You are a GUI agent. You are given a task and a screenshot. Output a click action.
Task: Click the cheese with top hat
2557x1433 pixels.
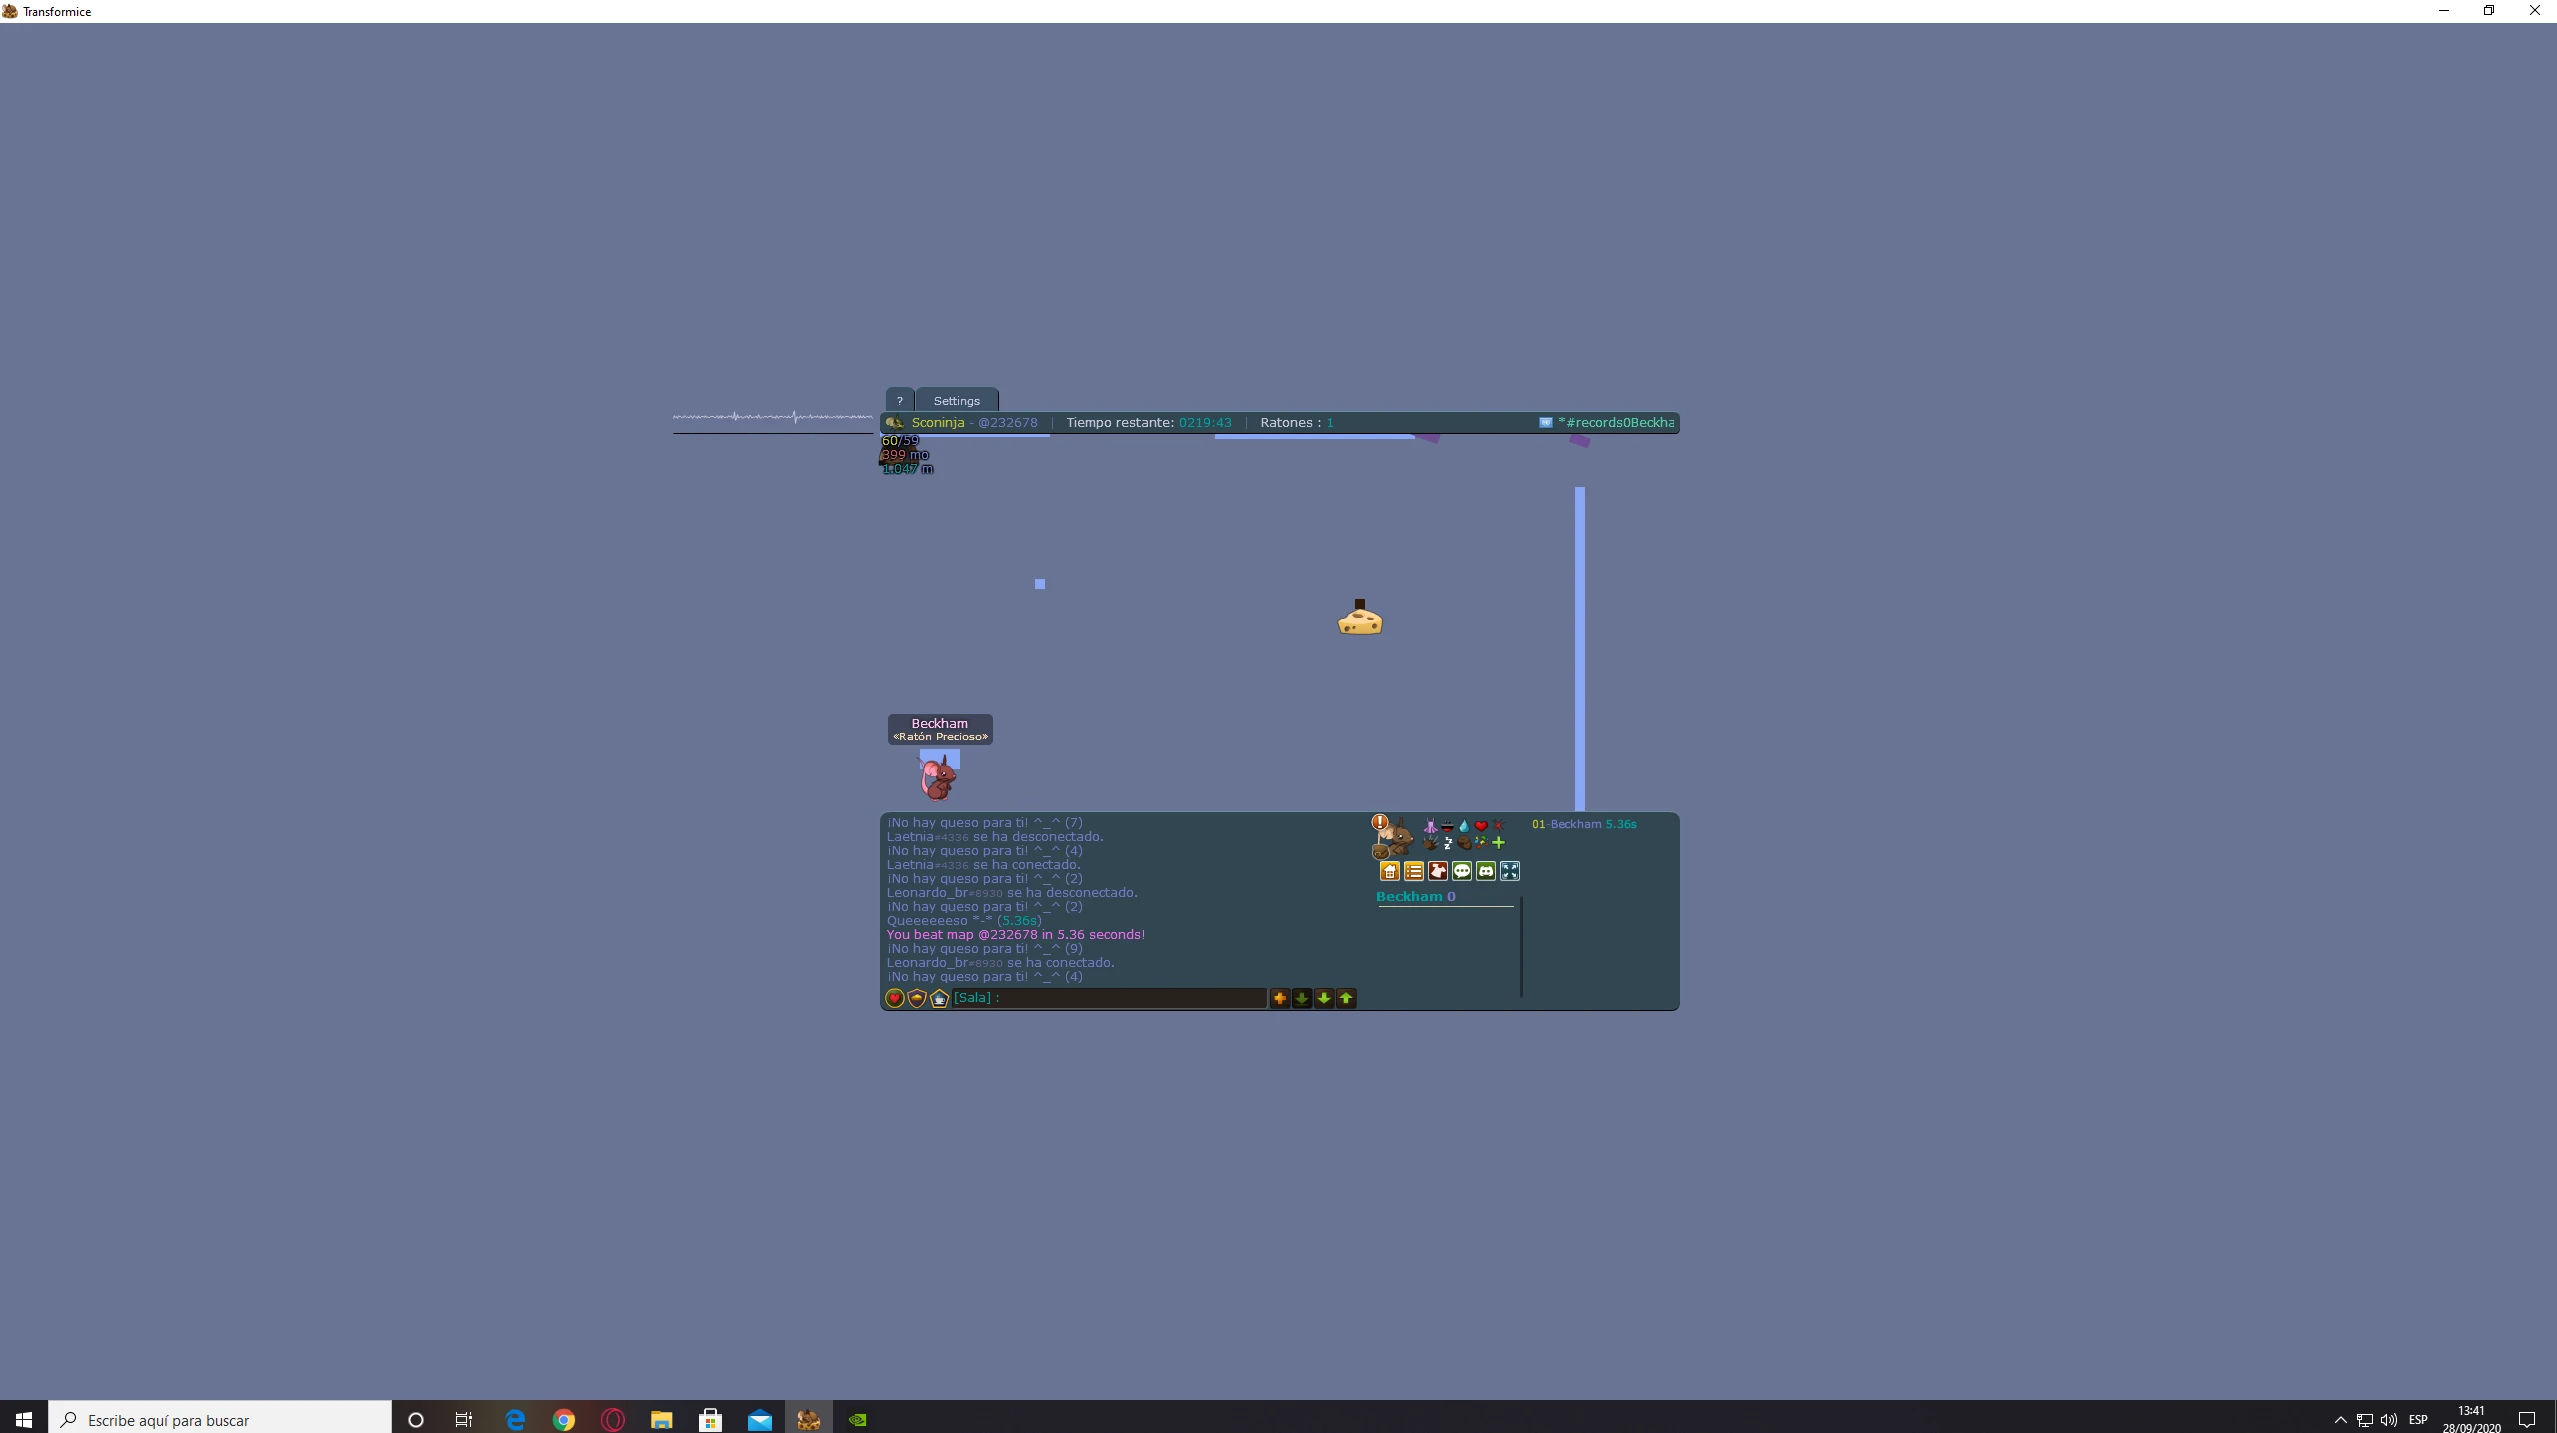tap(1360, 617)
